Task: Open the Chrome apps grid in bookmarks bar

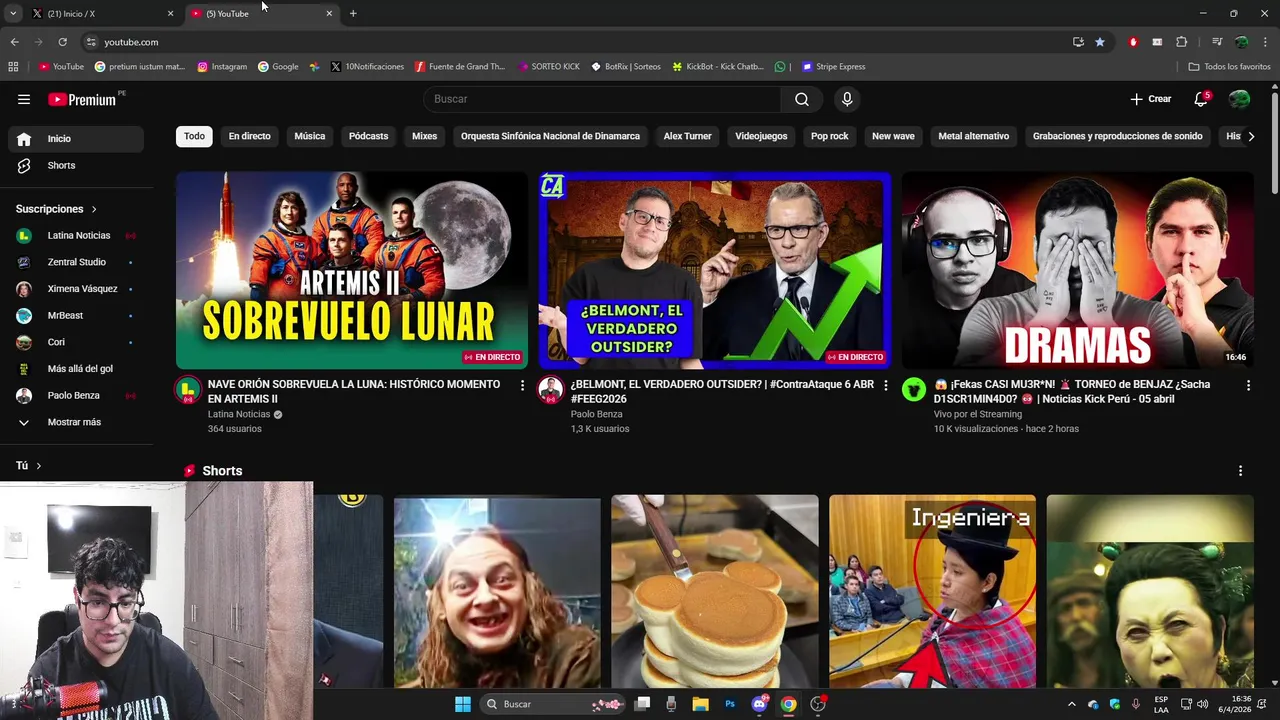Action: pos(13,67)
